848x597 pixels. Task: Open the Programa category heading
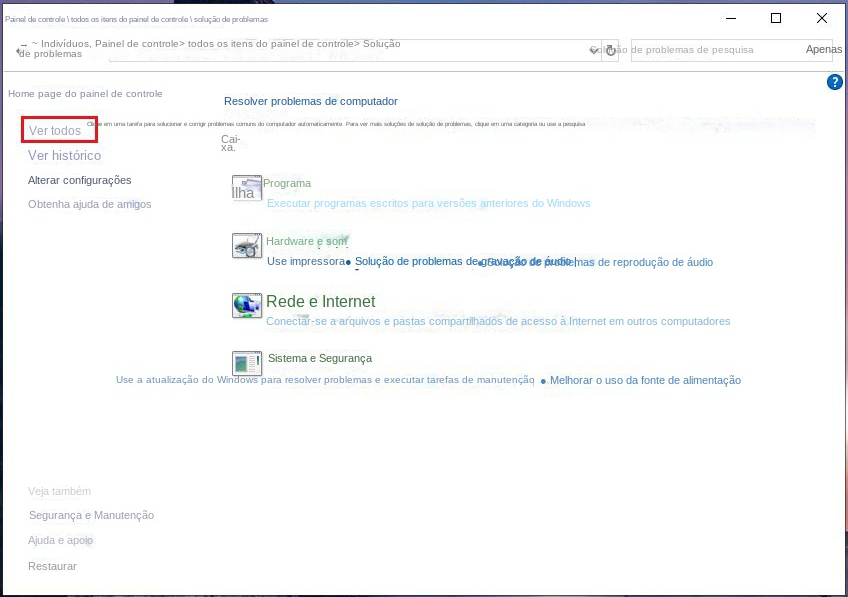(287, 183)
